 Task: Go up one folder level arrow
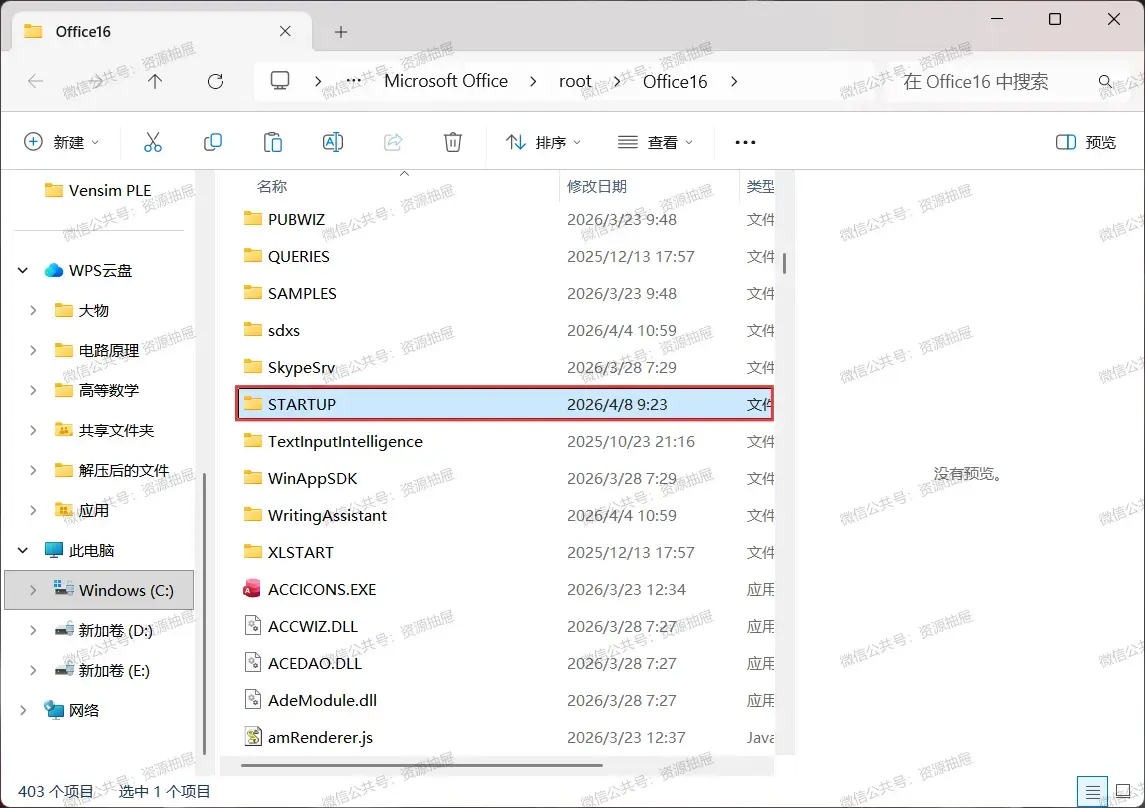click(x=155, y=81)
